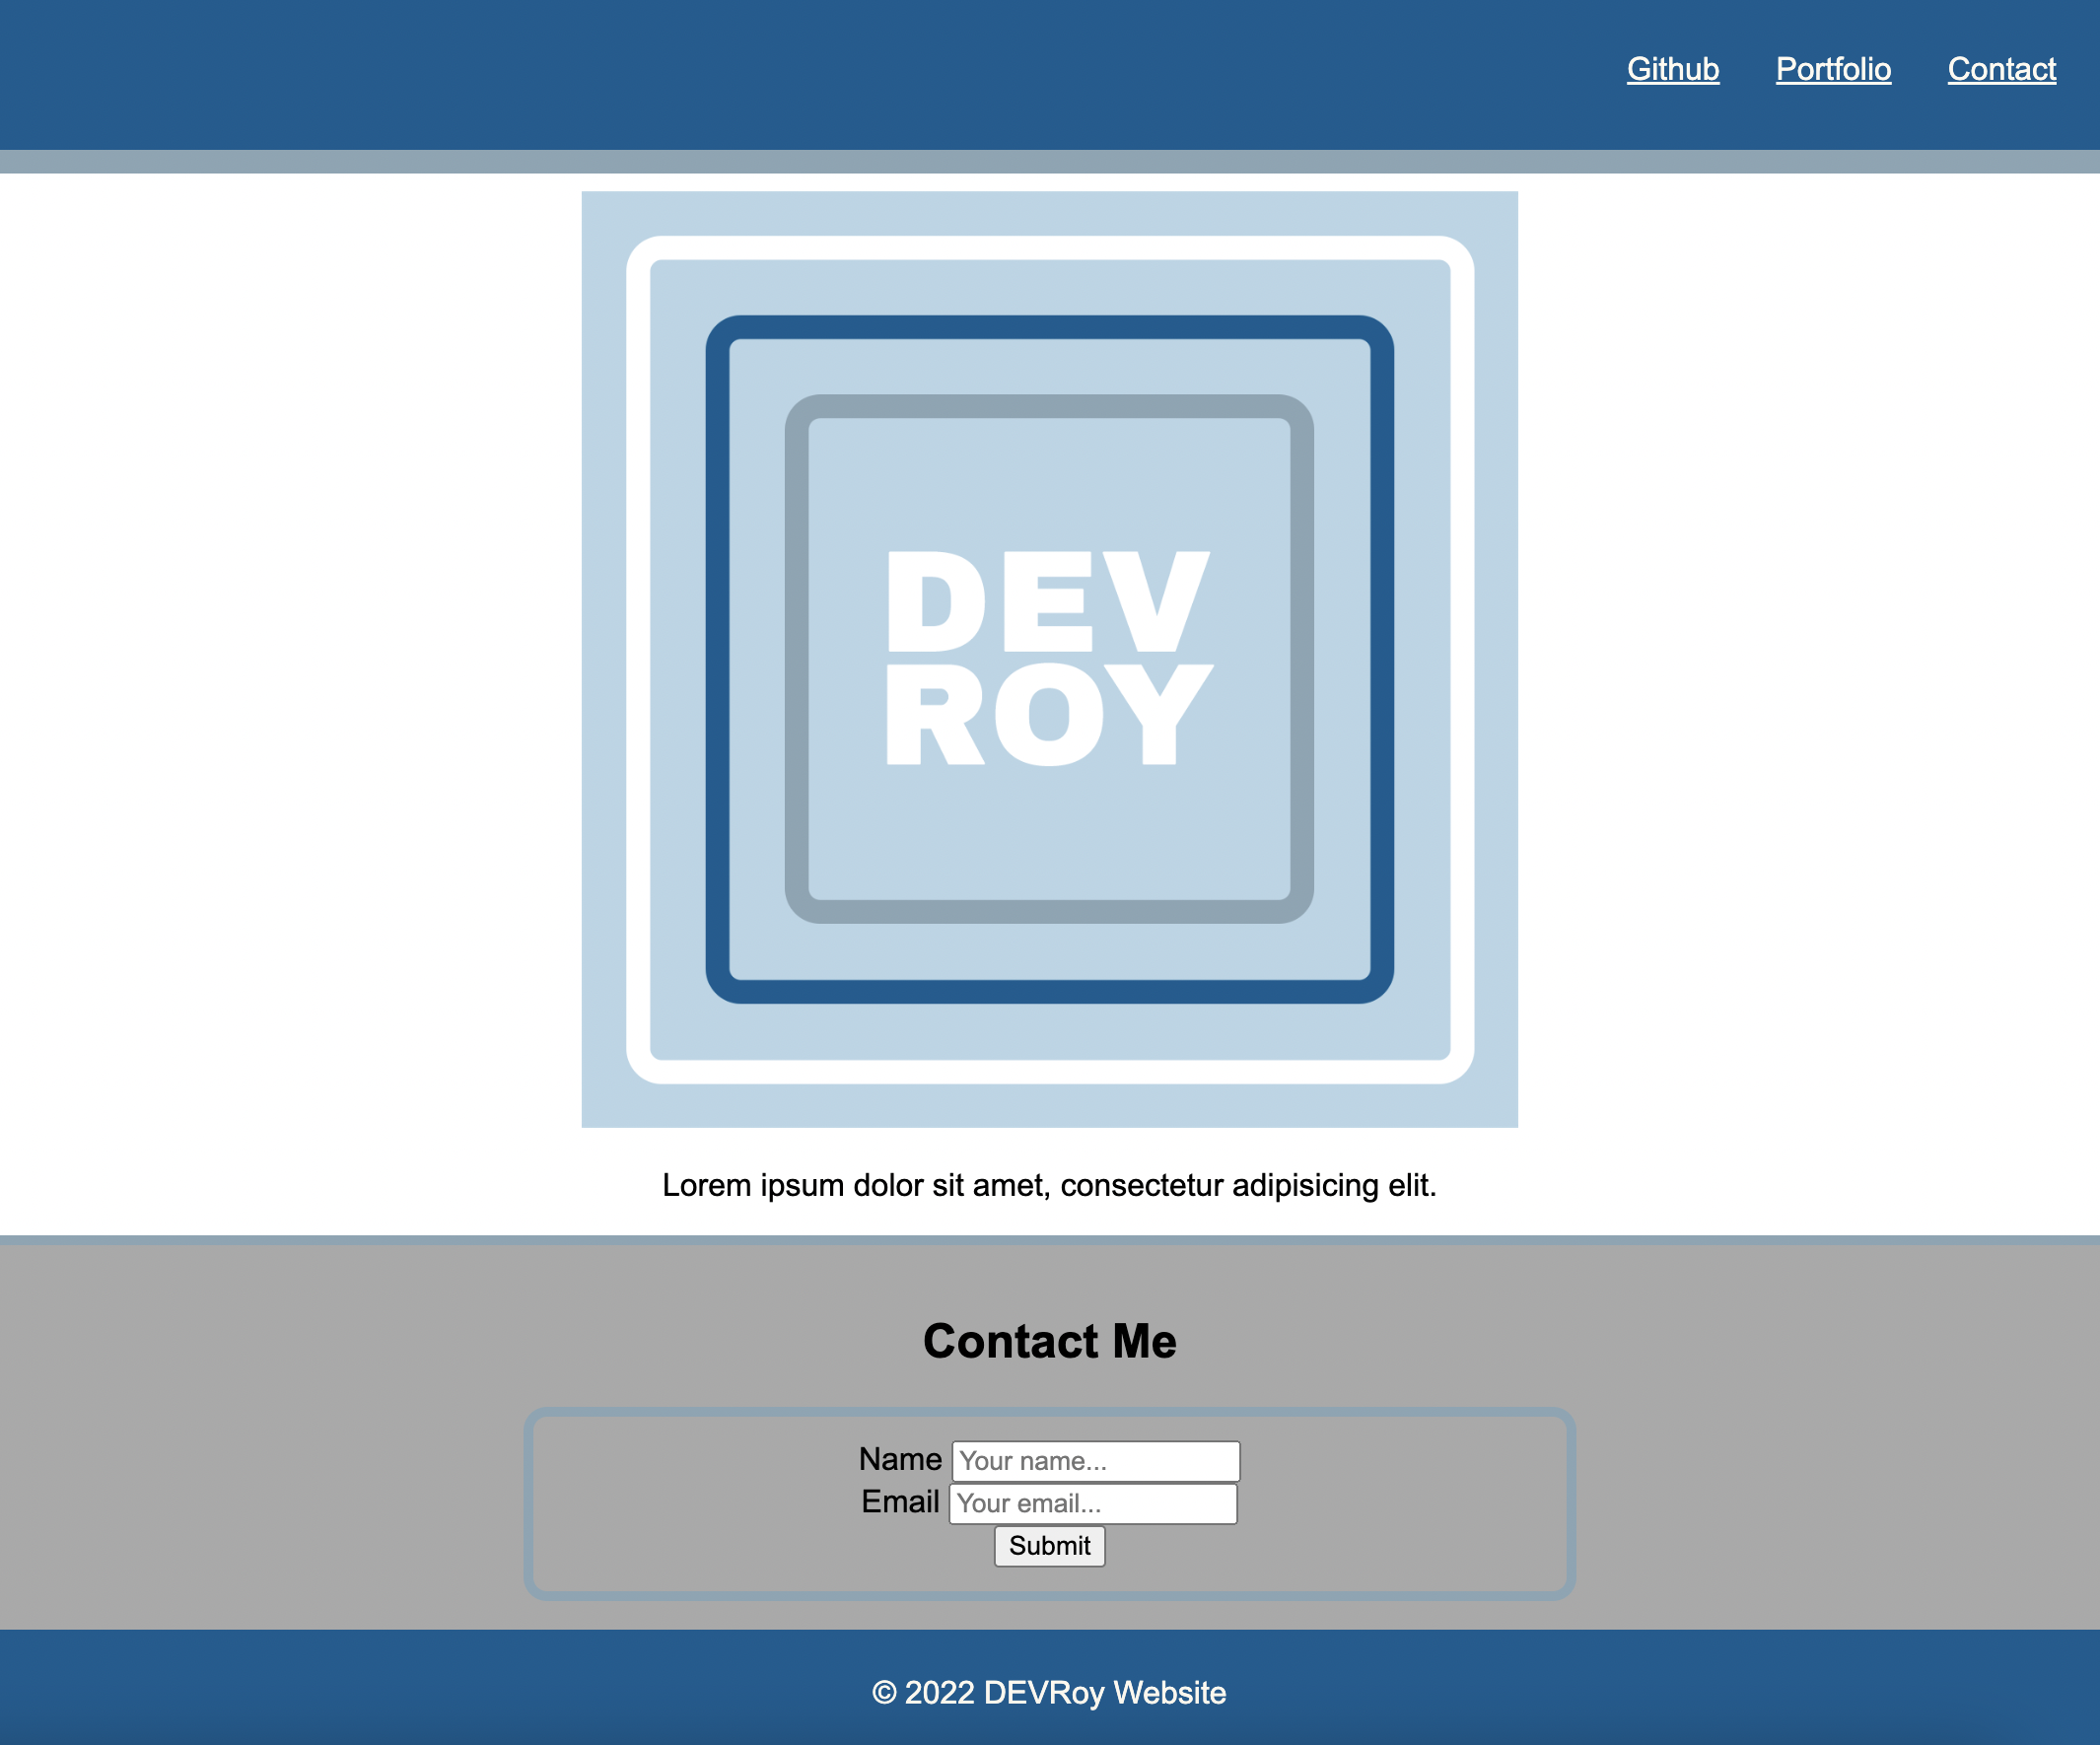This screenshot has width=2100, height=1745.
Task: Go to the Portfolio link
Action: click(x=1833, y=69)
